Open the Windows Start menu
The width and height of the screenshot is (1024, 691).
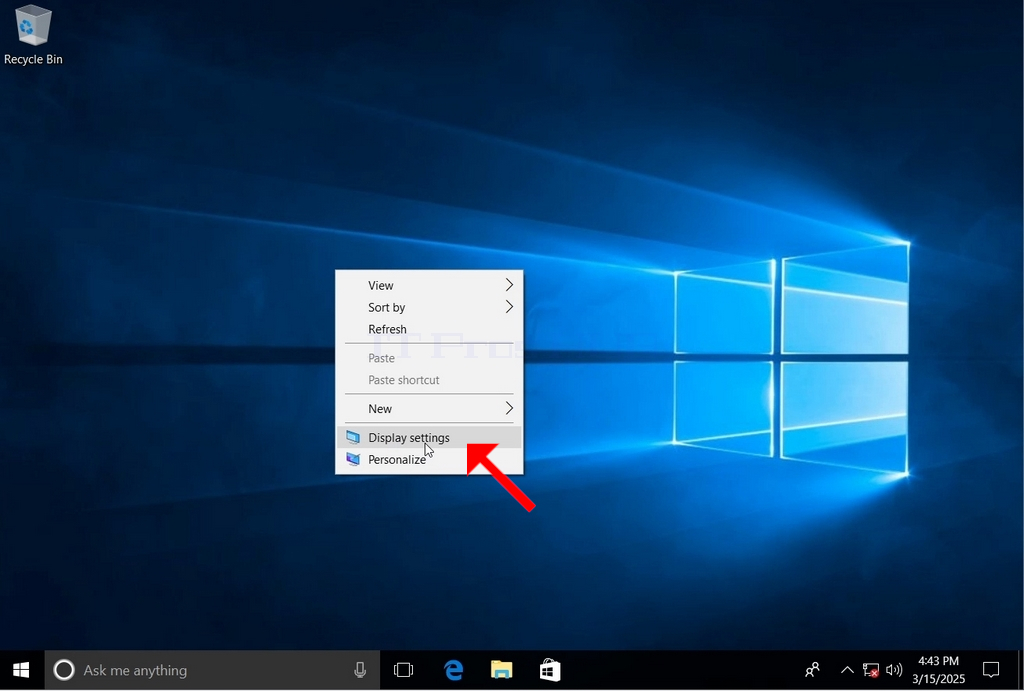click(21, 670)
